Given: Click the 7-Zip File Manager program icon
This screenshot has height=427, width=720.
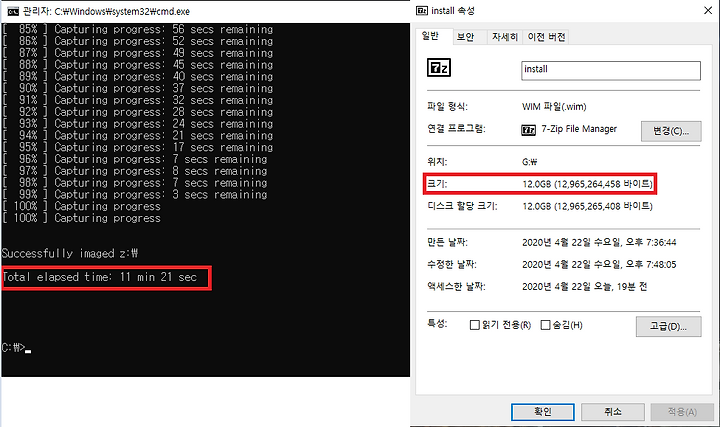Looking at the screenshot, I should (529, 130).
